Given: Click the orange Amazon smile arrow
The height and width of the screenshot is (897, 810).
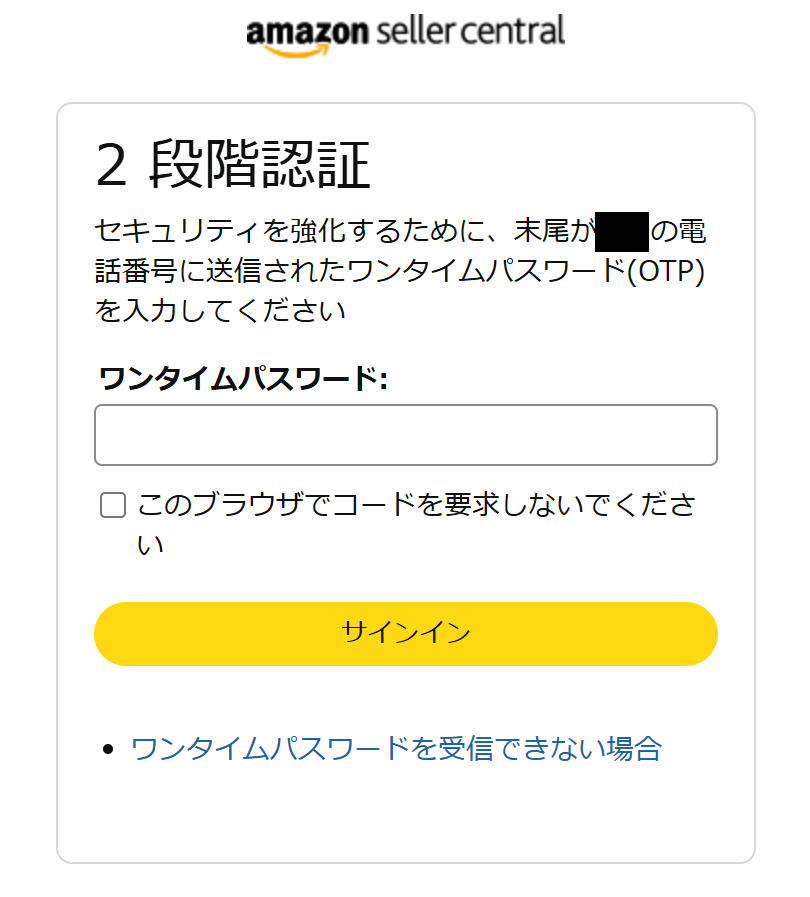Looking at the screenshot, I should point(297,51).
